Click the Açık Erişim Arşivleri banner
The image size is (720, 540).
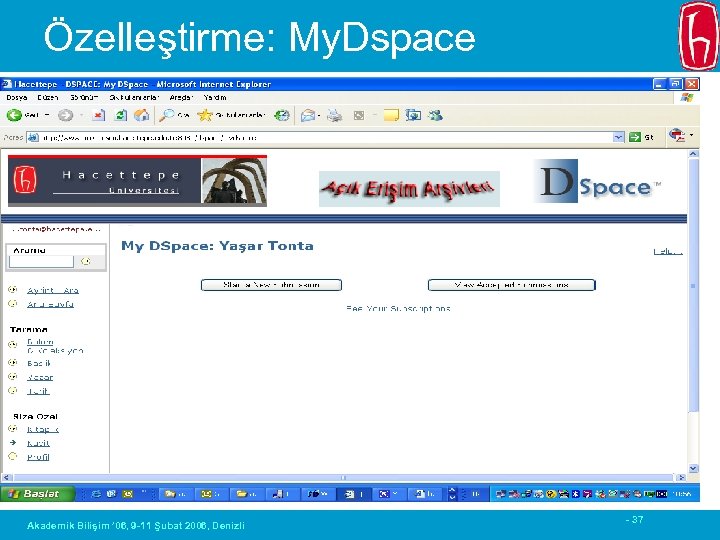pos(409,189)
